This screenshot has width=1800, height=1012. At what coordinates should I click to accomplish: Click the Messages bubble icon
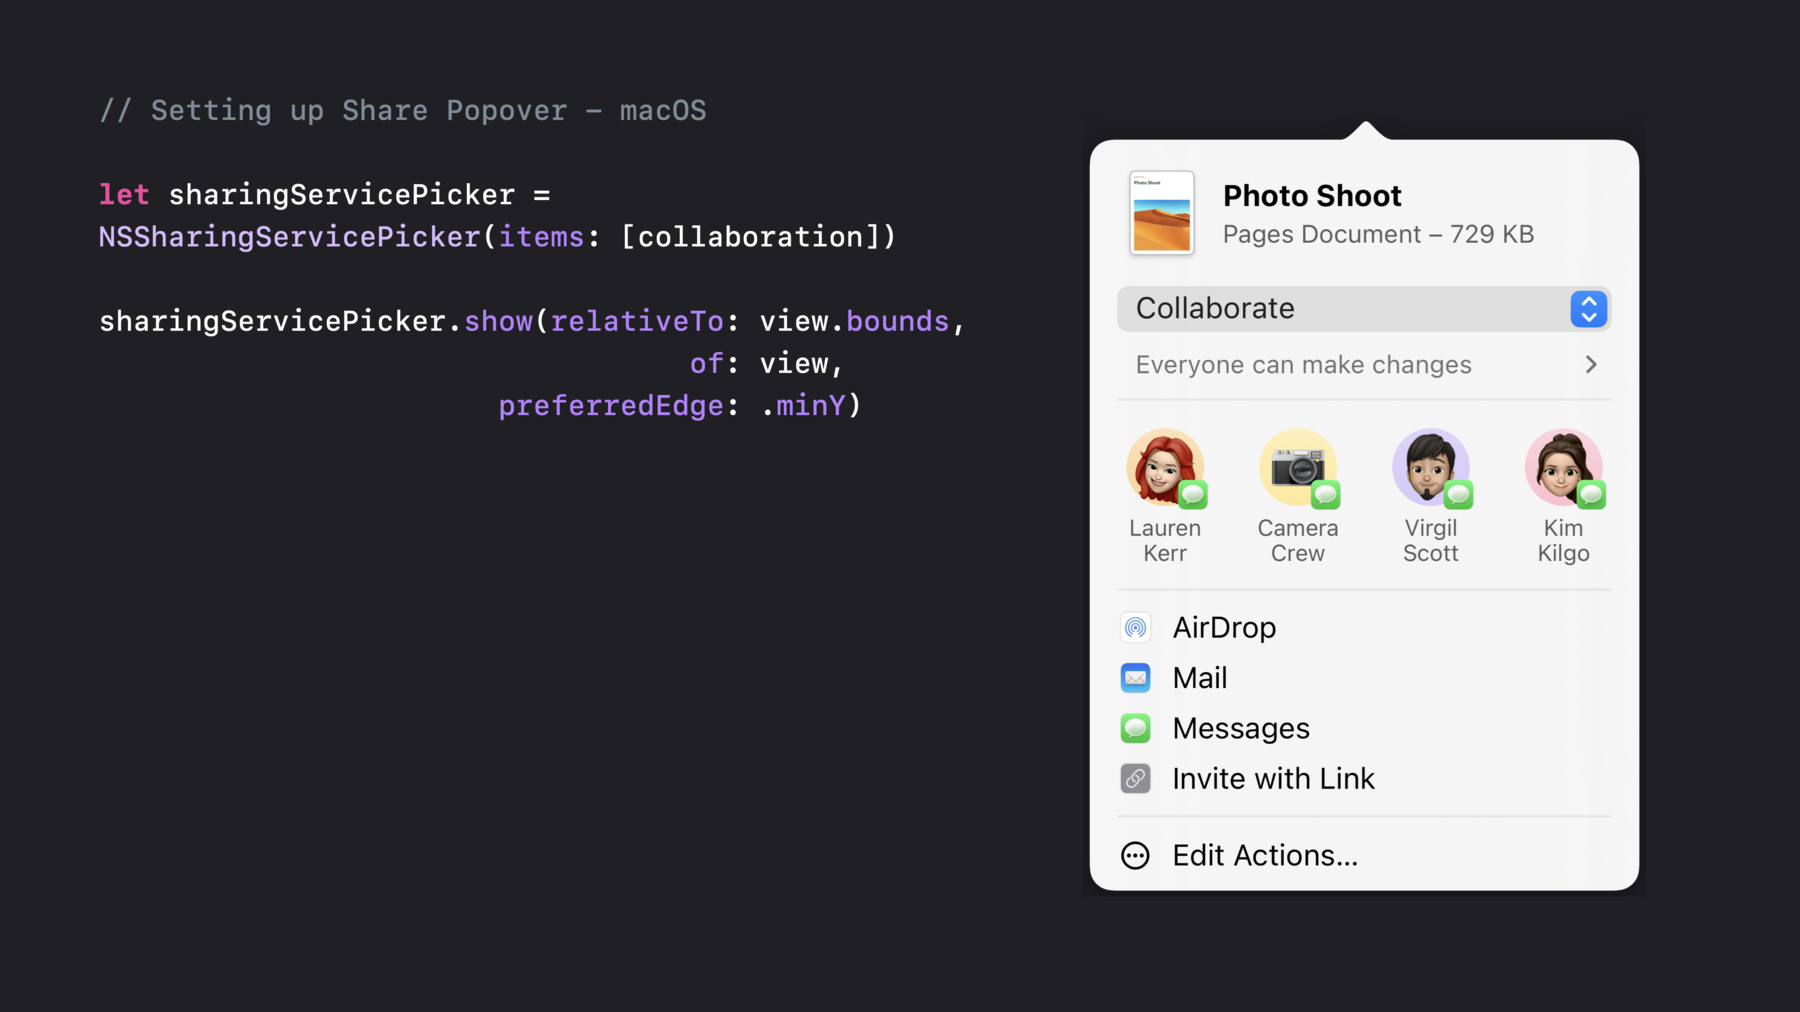pos(1135,728)
